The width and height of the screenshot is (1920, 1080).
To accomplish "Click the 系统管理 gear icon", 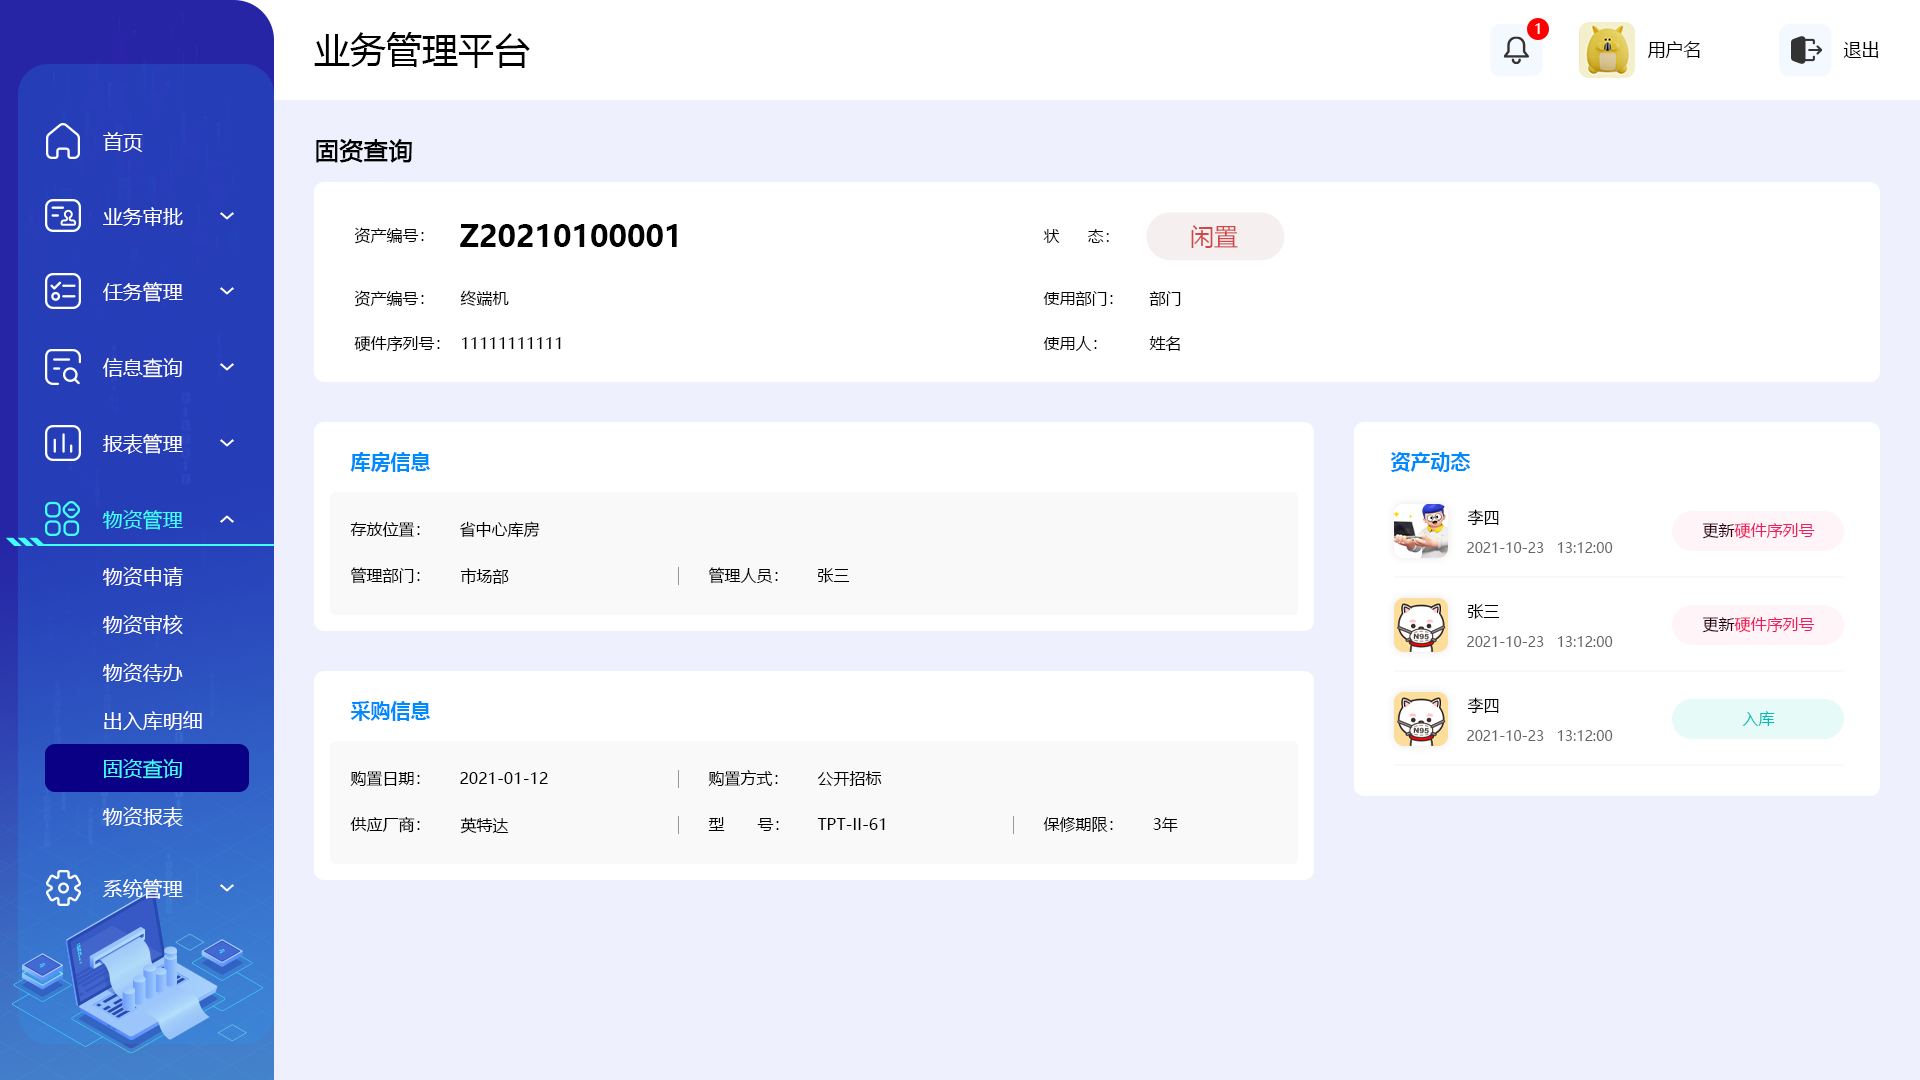I will 63,888.
